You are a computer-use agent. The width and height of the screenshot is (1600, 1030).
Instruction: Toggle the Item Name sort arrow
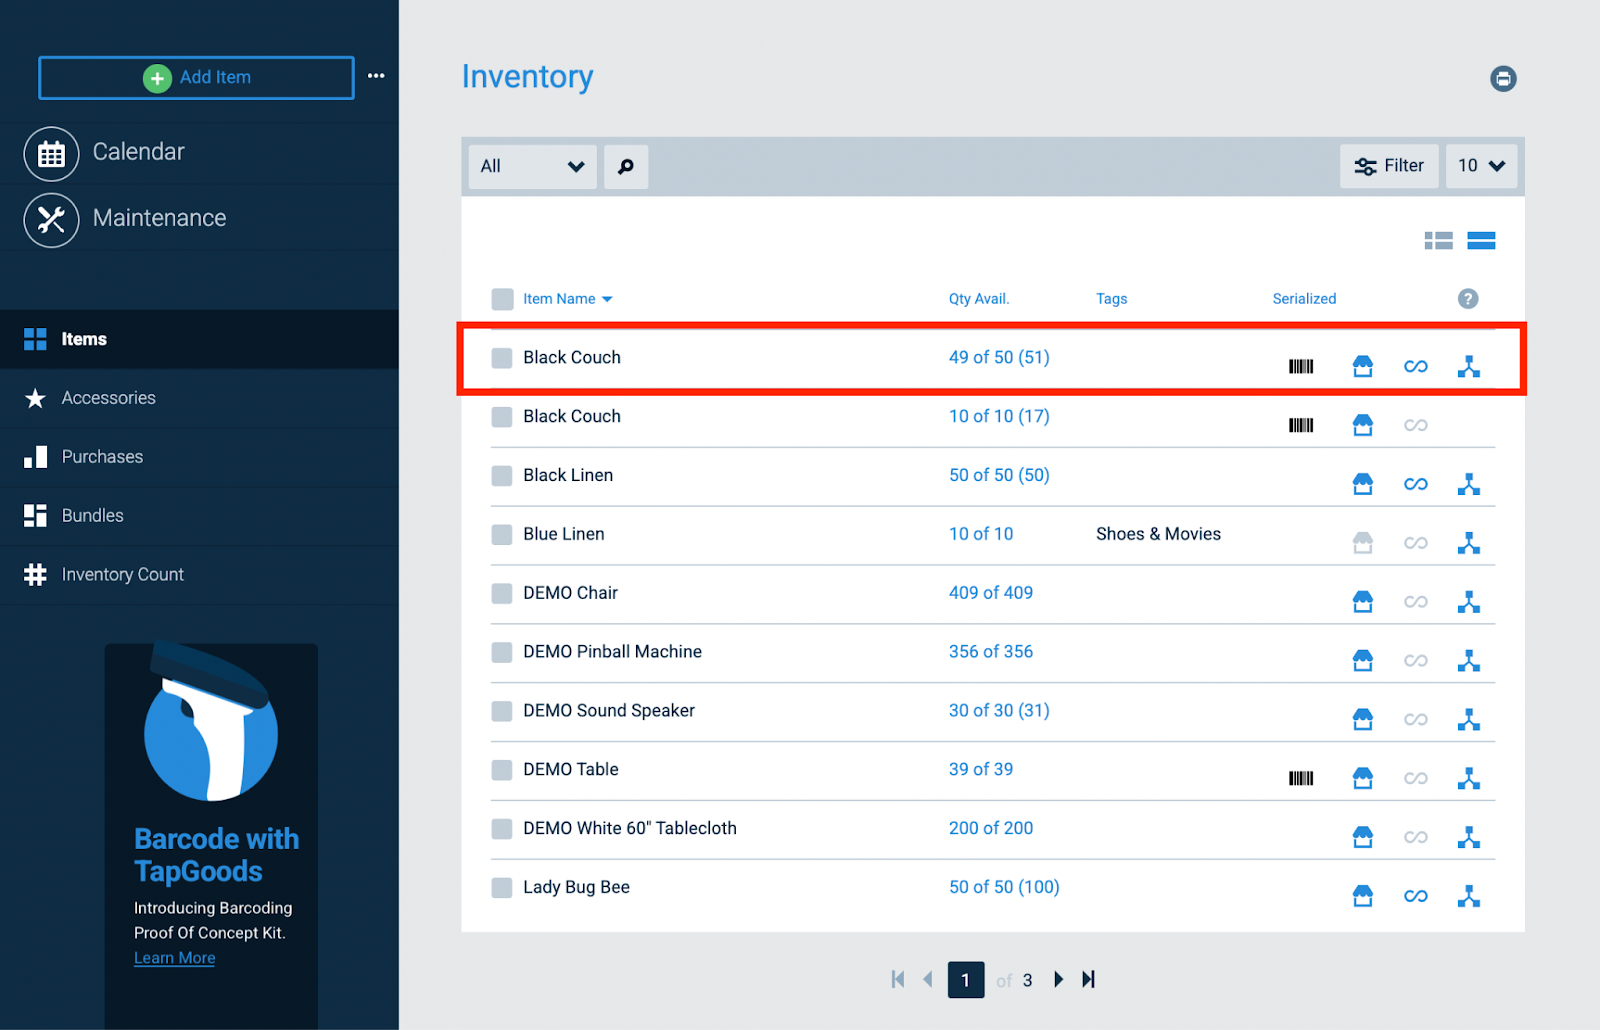click(608, 298)
